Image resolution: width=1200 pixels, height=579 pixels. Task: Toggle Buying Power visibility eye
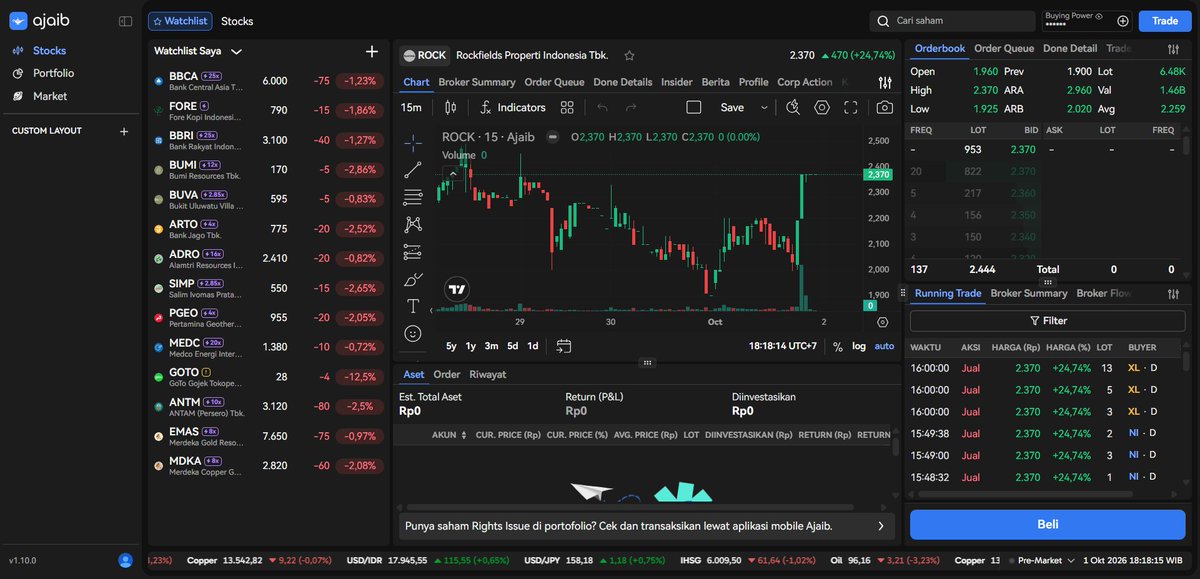point(1098,16)
